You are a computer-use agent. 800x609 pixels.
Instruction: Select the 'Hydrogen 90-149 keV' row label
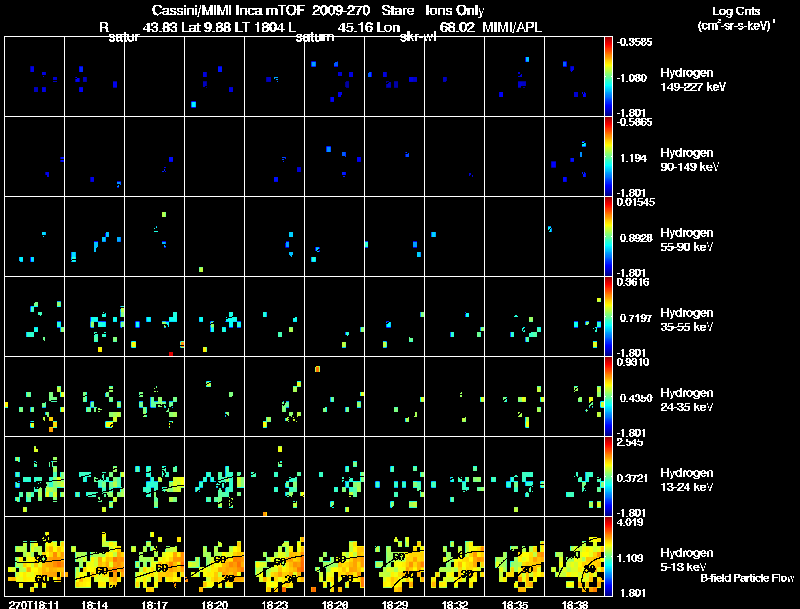tap(689, 160)
